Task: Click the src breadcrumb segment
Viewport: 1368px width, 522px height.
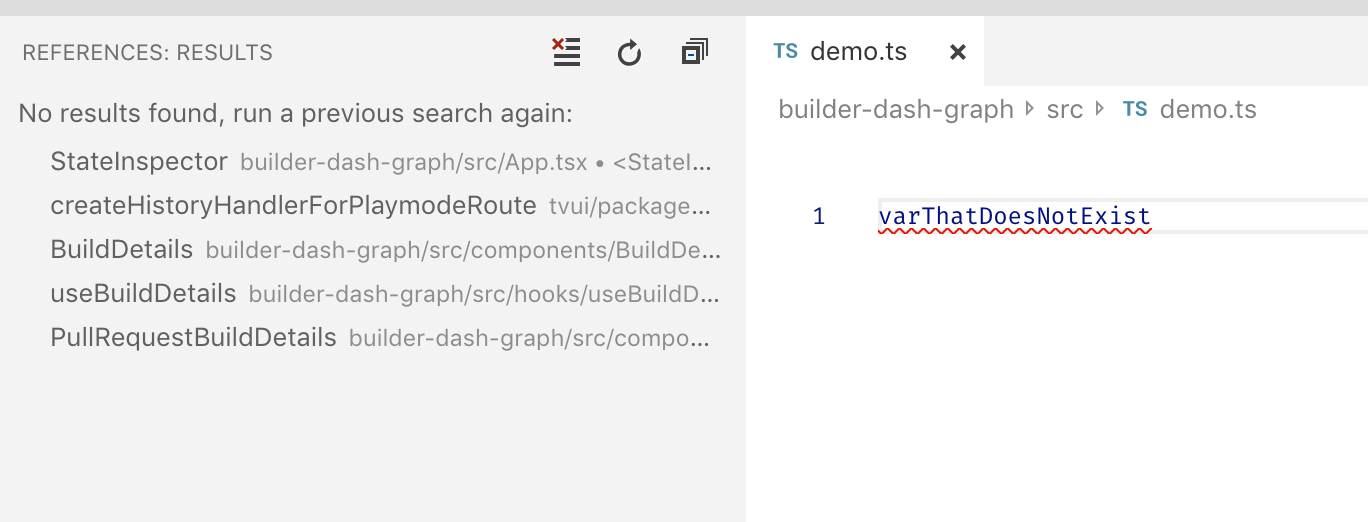Action: [1065, 109]
